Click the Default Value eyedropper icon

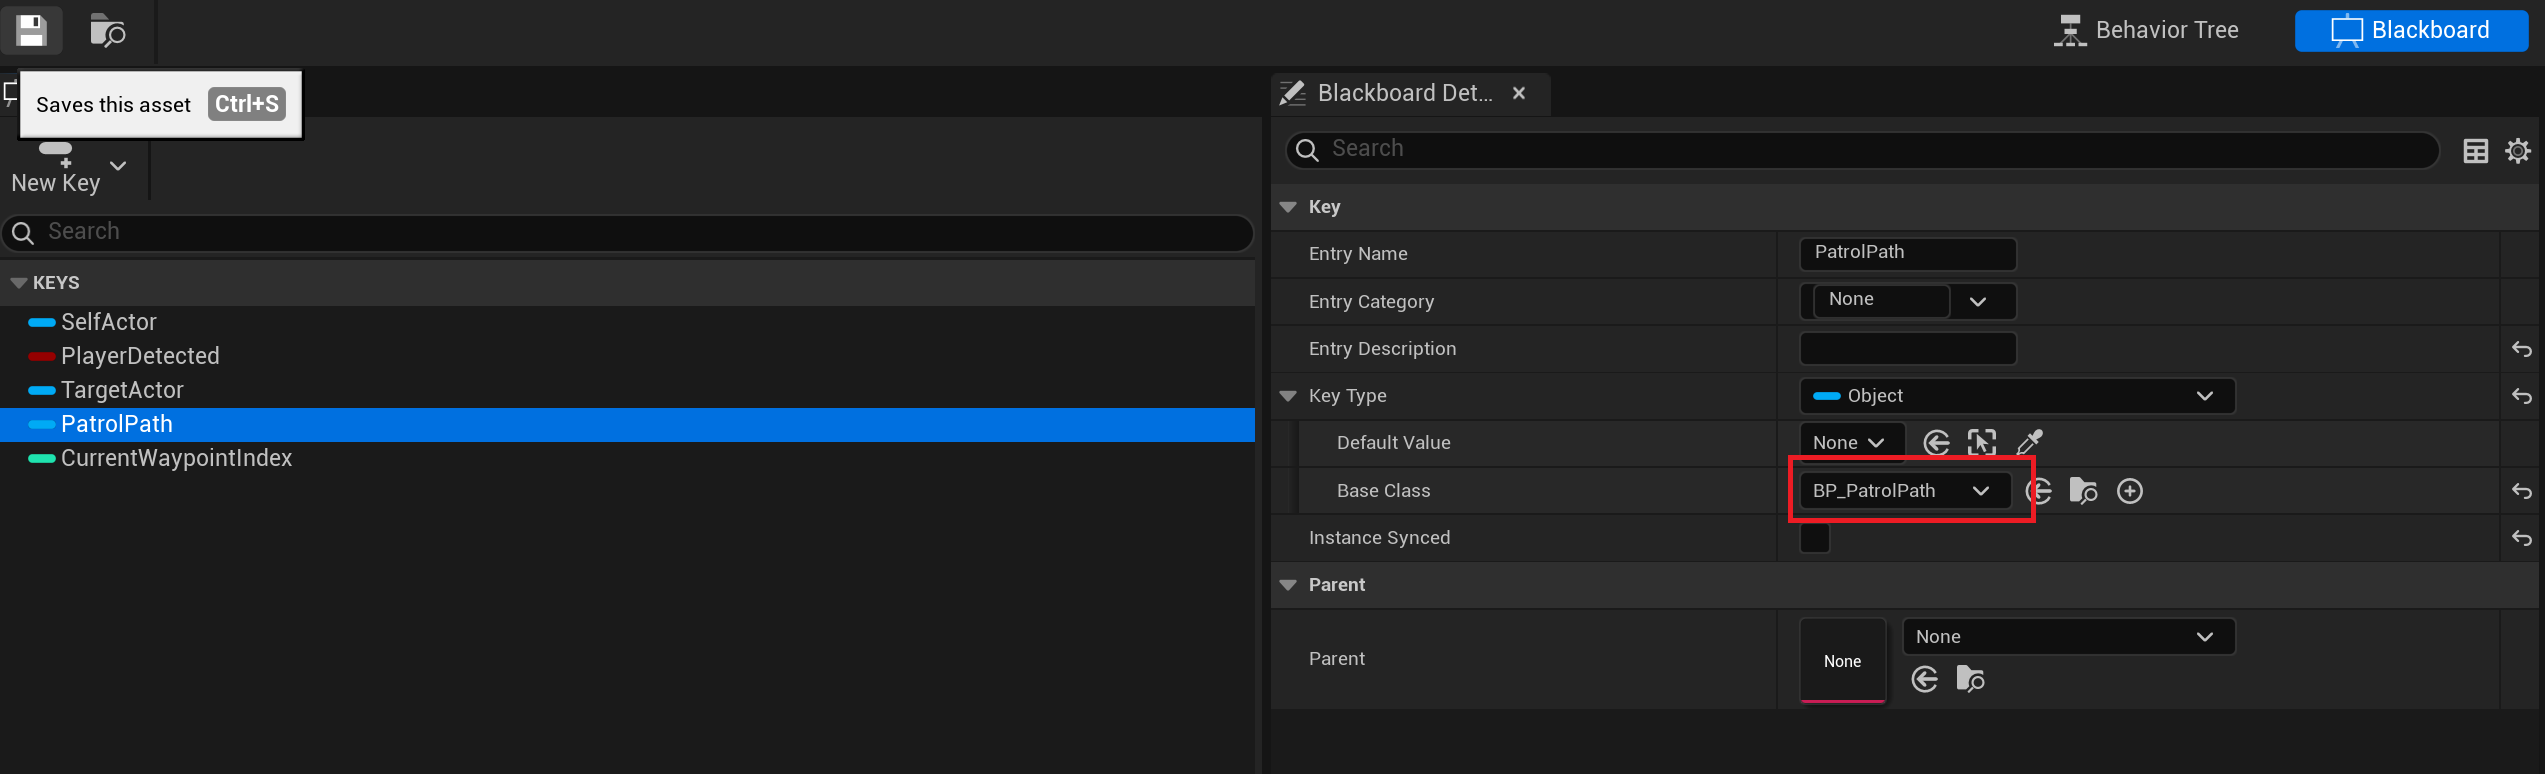(2030, 442)
